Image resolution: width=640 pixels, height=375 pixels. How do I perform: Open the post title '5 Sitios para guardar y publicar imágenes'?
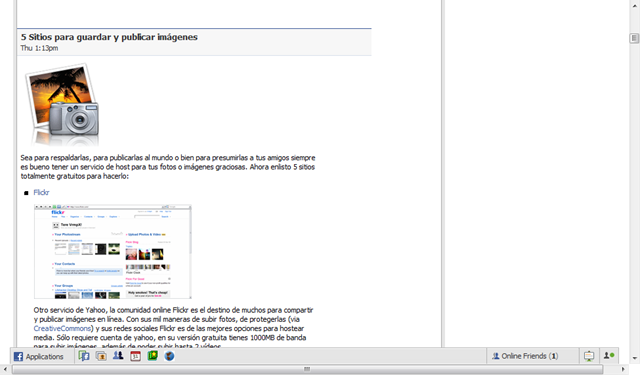(x=109, y=37)
